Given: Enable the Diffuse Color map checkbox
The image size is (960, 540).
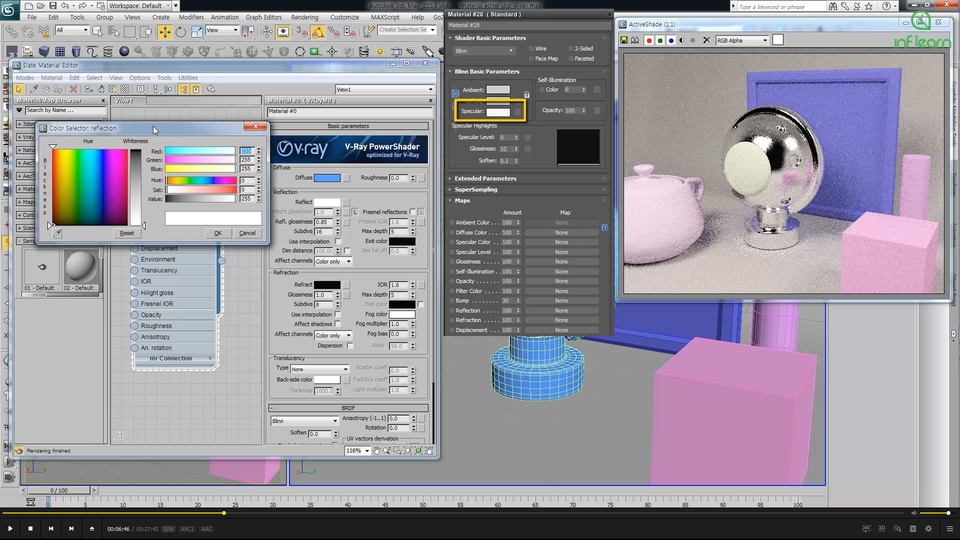Looking at the screenshot, I should pos(452,233).
